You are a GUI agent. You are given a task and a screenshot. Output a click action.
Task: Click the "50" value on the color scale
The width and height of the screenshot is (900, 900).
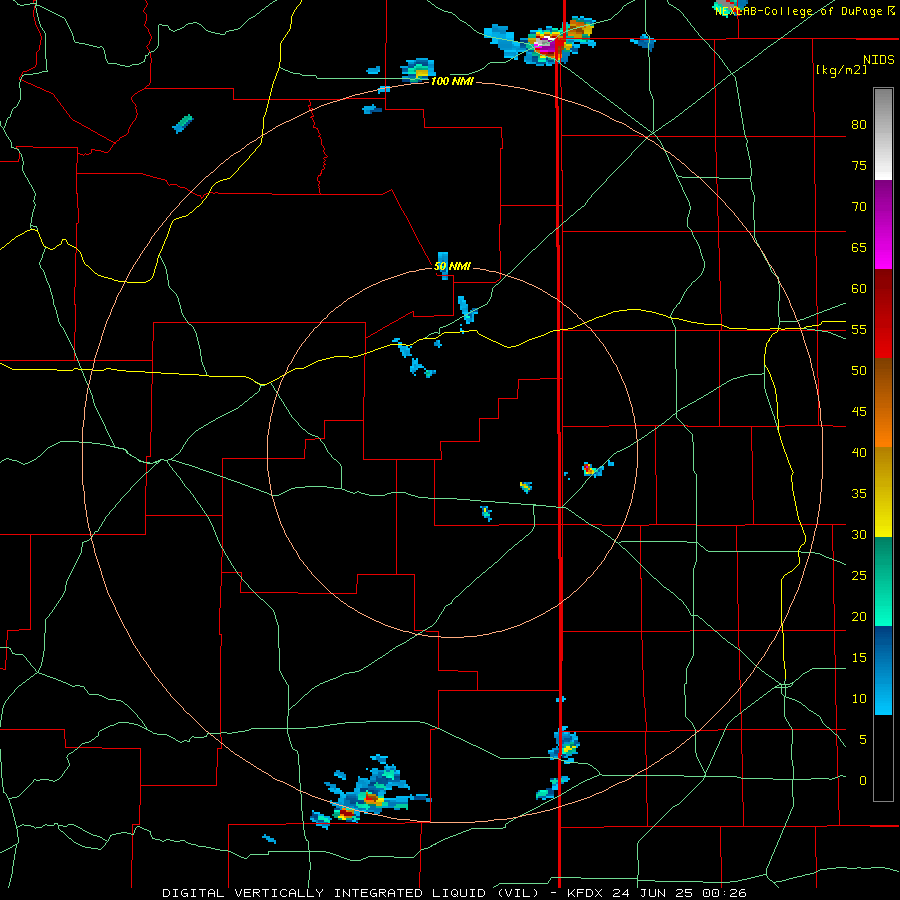point(859,370)
